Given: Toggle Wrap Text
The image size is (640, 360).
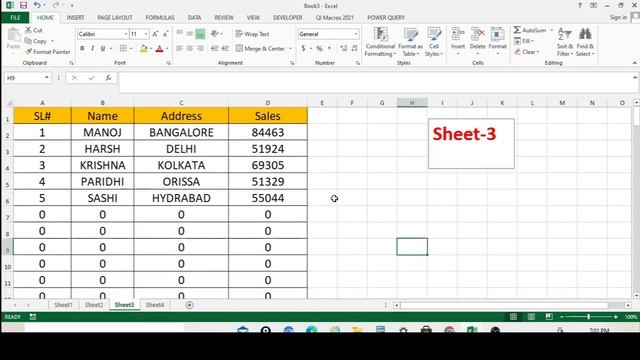Looking at the screenshot, I should [x=253, y=34].
